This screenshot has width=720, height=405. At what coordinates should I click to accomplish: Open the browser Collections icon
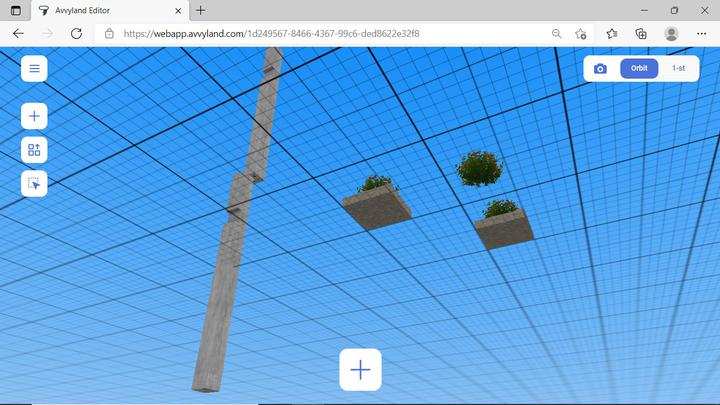[x=641, y=34]
